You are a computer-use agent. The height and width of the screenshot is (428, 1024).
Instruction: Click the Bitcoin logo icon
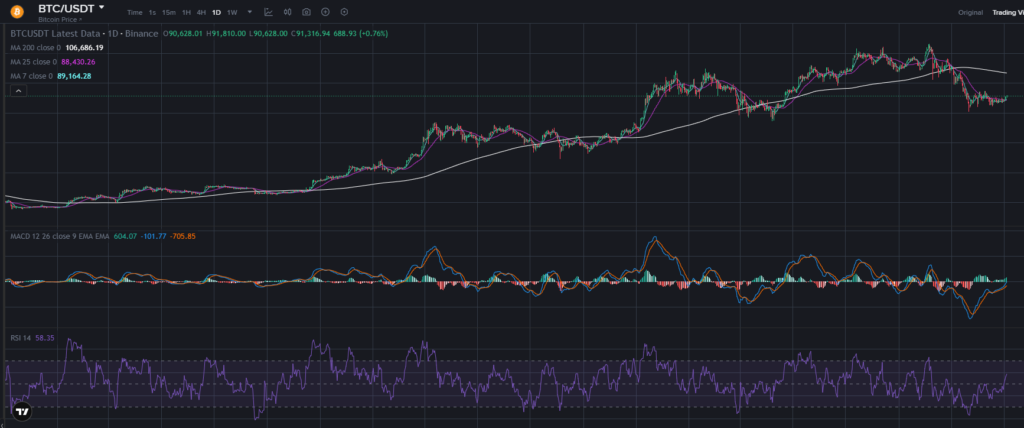click(x=17, y=12)
